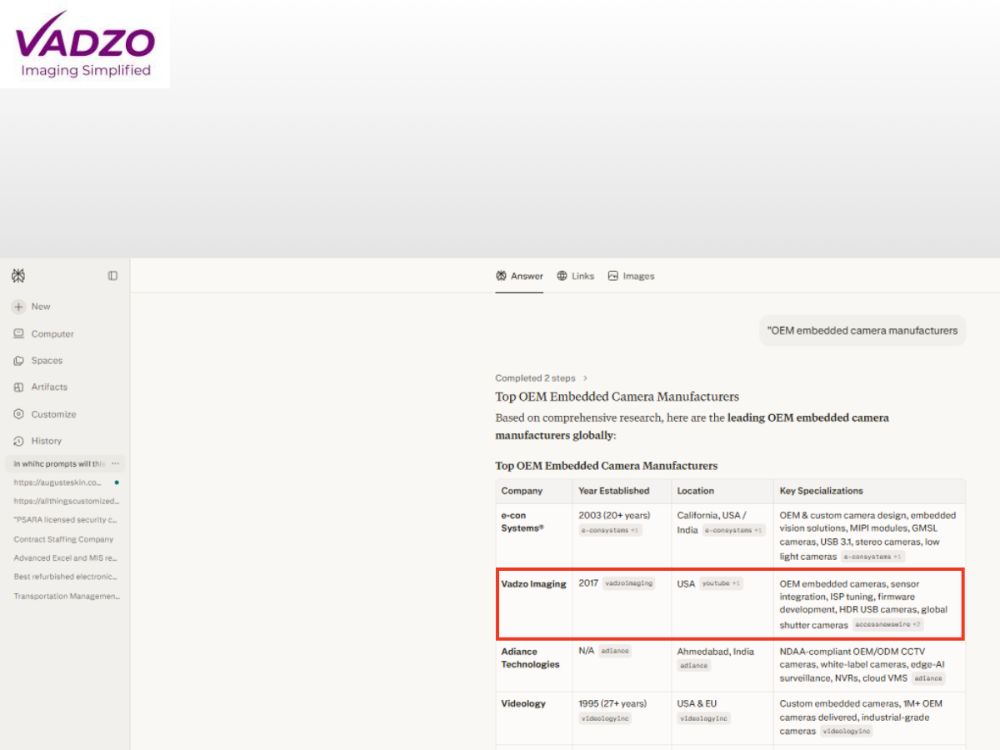Expand the Completed 2 steps chevron
Image resolution: width=1000 pixels, height=750 pixels.
pyautogui.click(x=585, y=378)
